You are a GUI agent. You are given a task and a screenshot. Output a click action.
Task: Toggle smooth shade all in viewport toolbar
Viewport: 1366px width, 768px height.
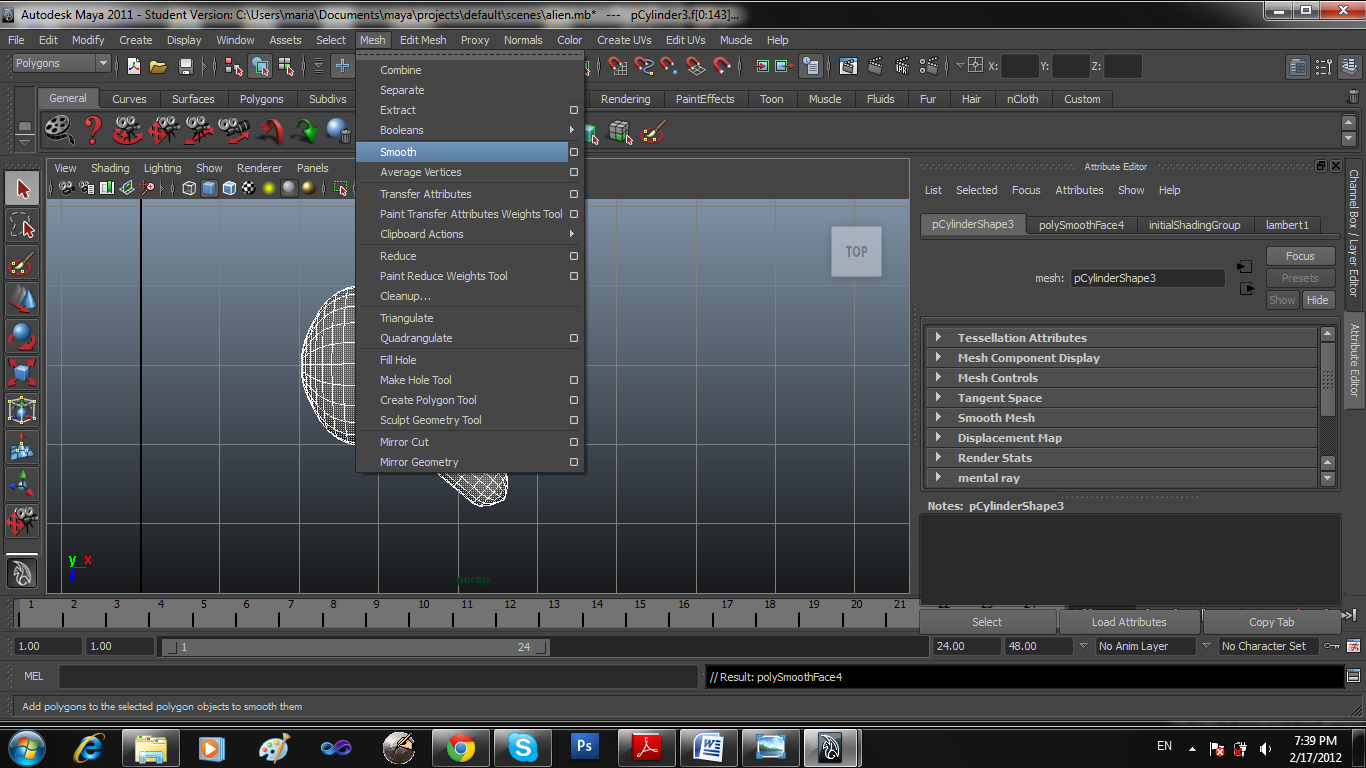tap(209, 188)
